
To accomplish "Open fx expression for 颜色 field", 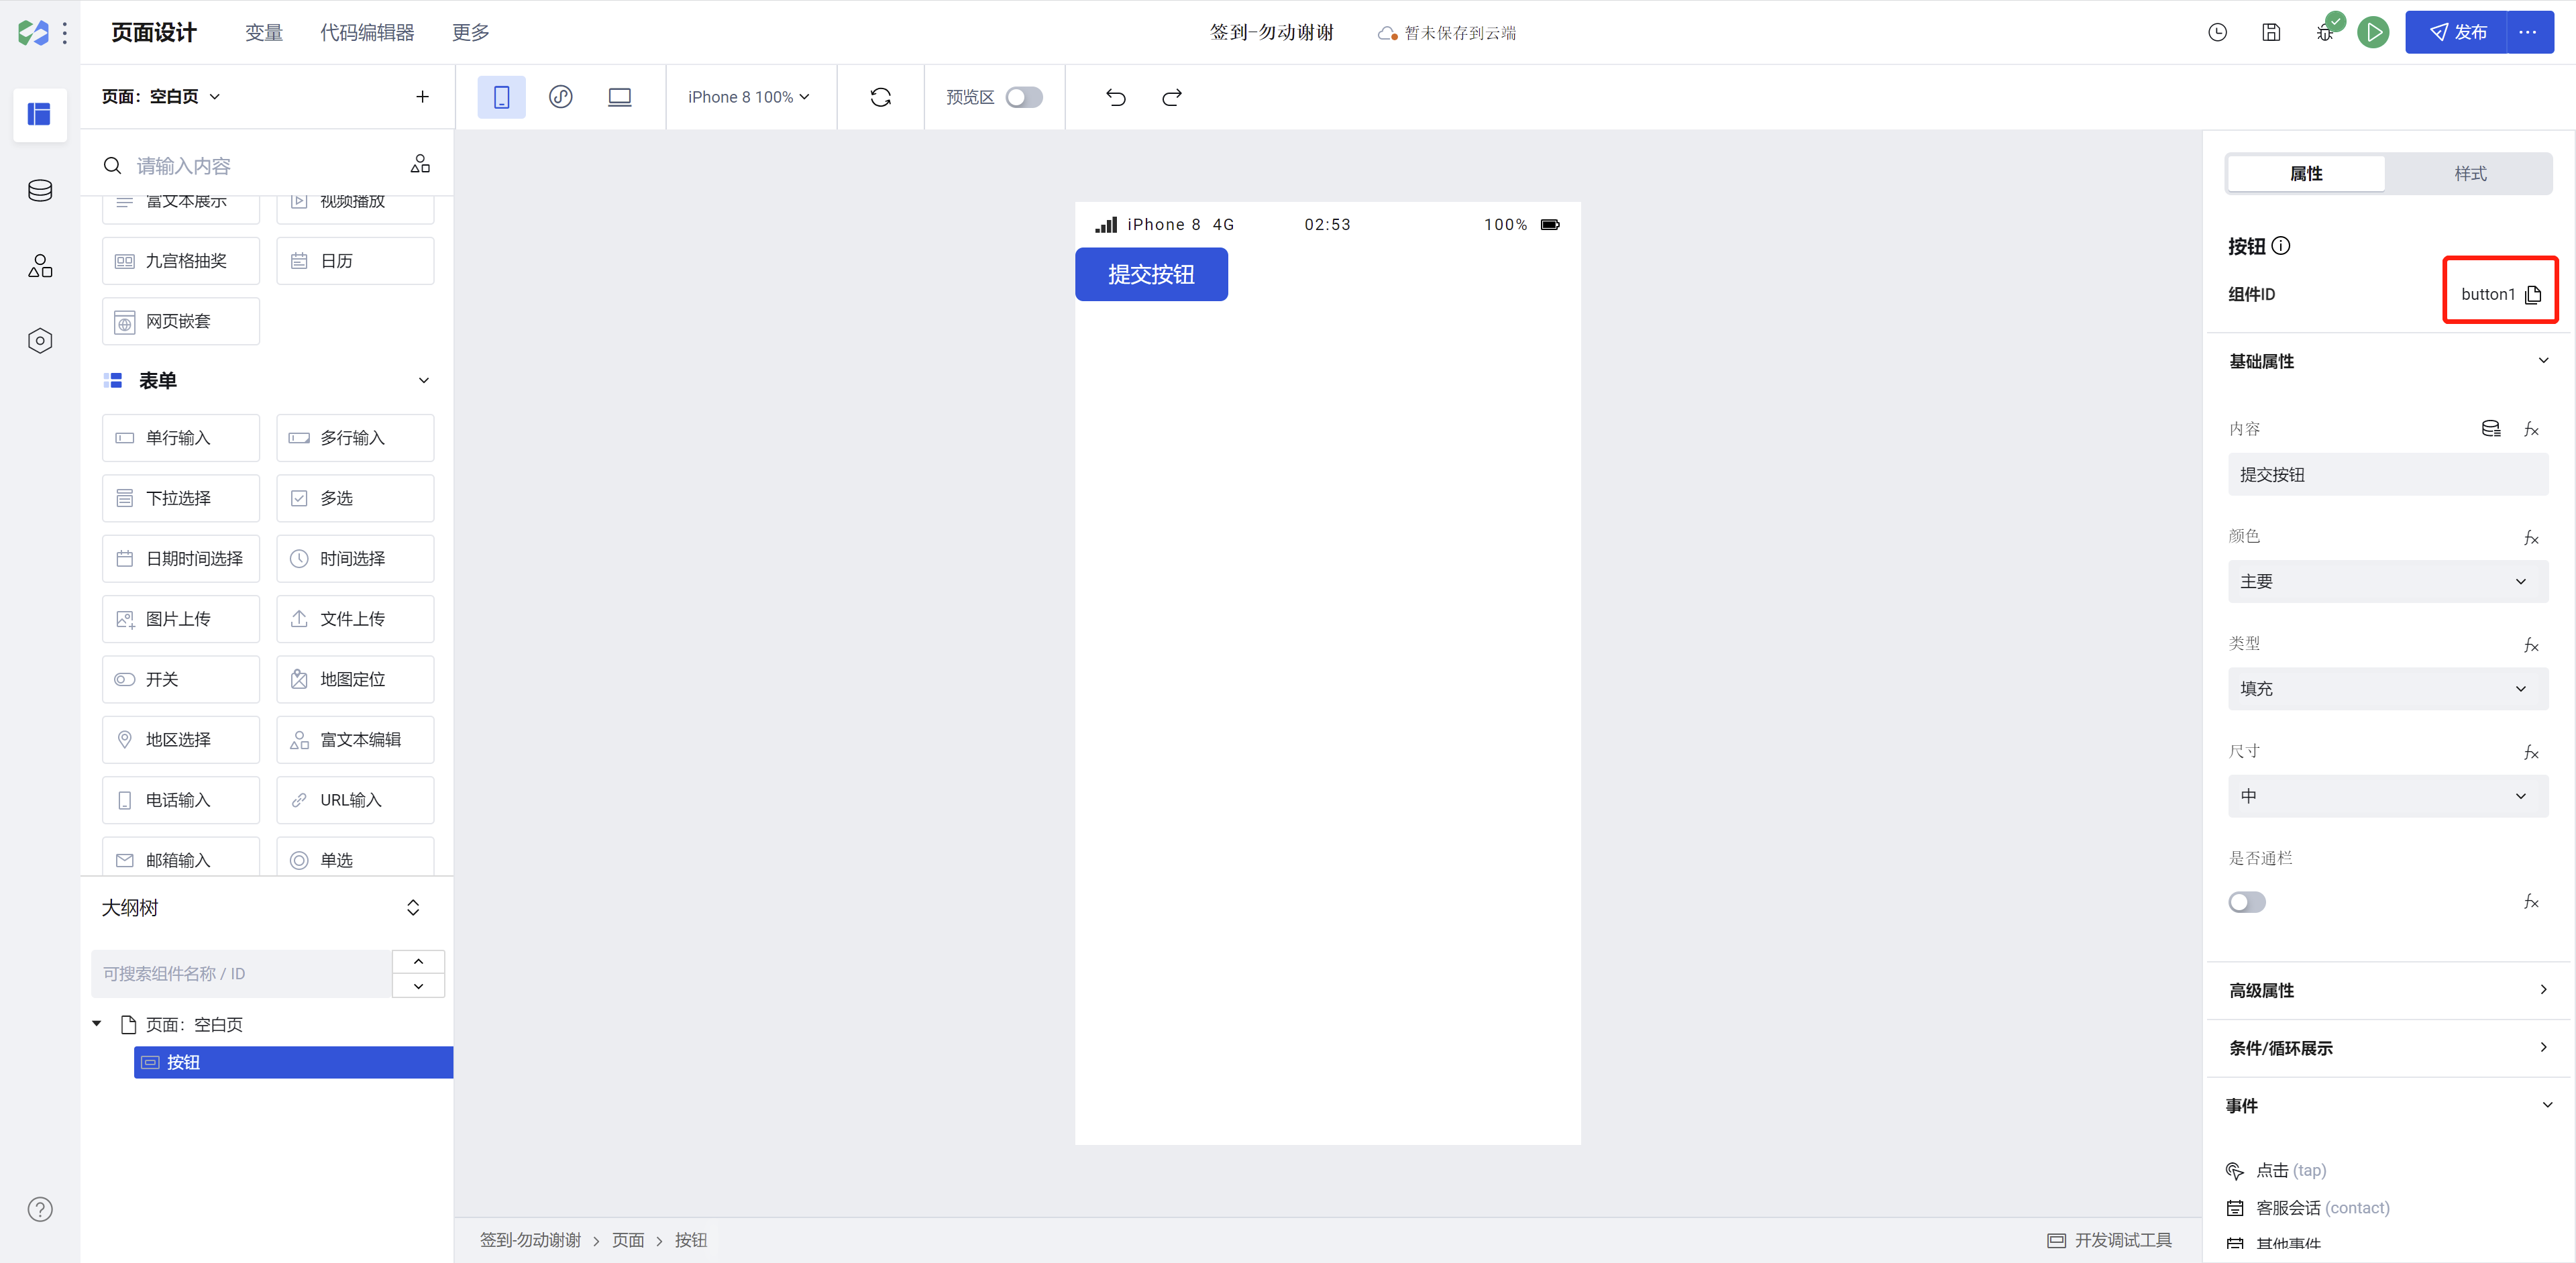I will coord(2531,538).
